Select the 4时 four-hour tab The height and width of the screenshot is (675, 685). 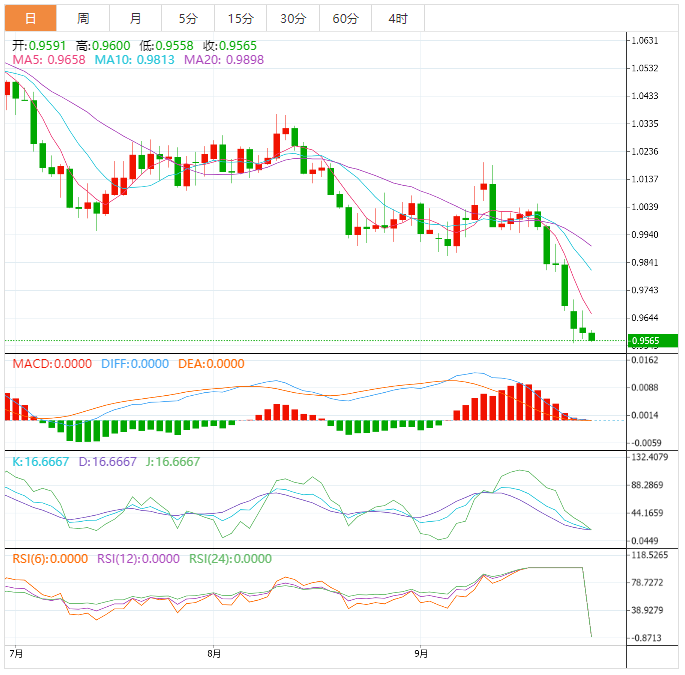398,18
